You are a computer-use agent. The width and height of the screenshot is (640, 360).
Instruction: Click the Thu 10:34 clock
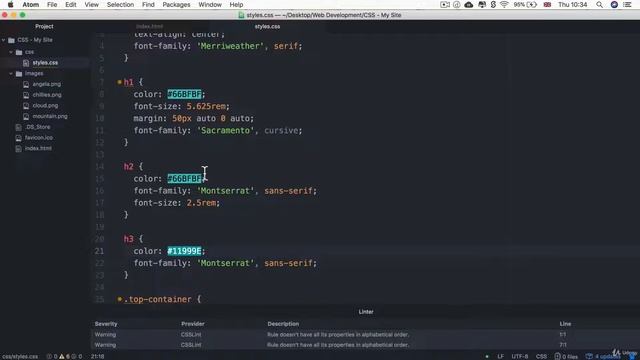click(573, 4)
